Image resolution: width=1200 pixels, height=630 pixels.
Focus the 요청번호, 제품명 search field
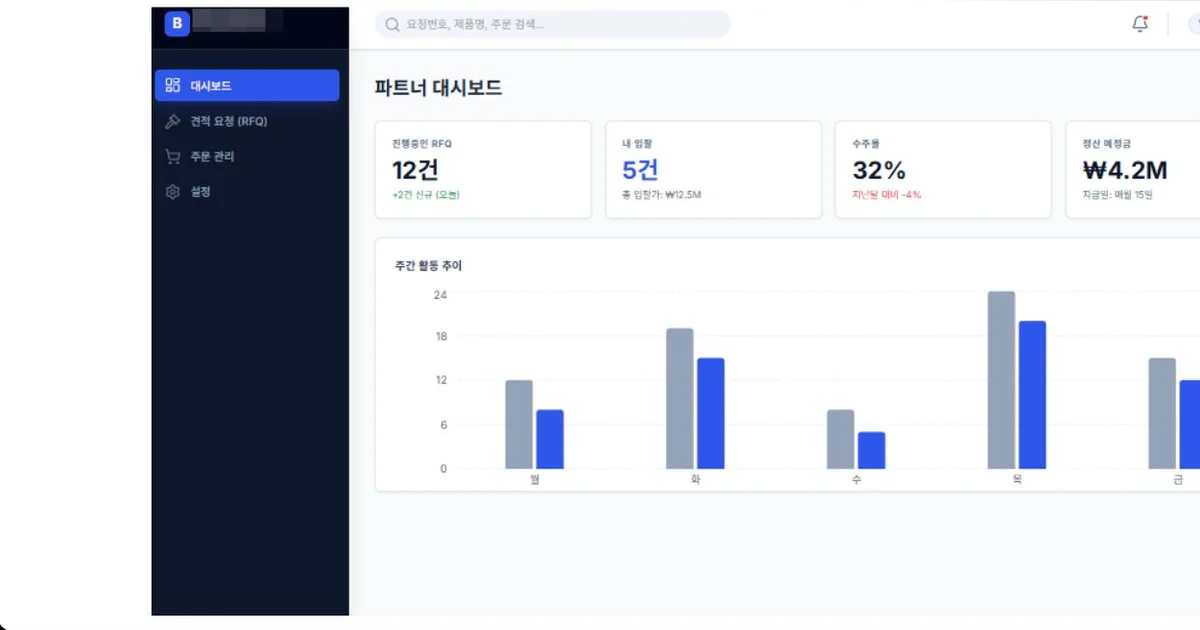553,24
